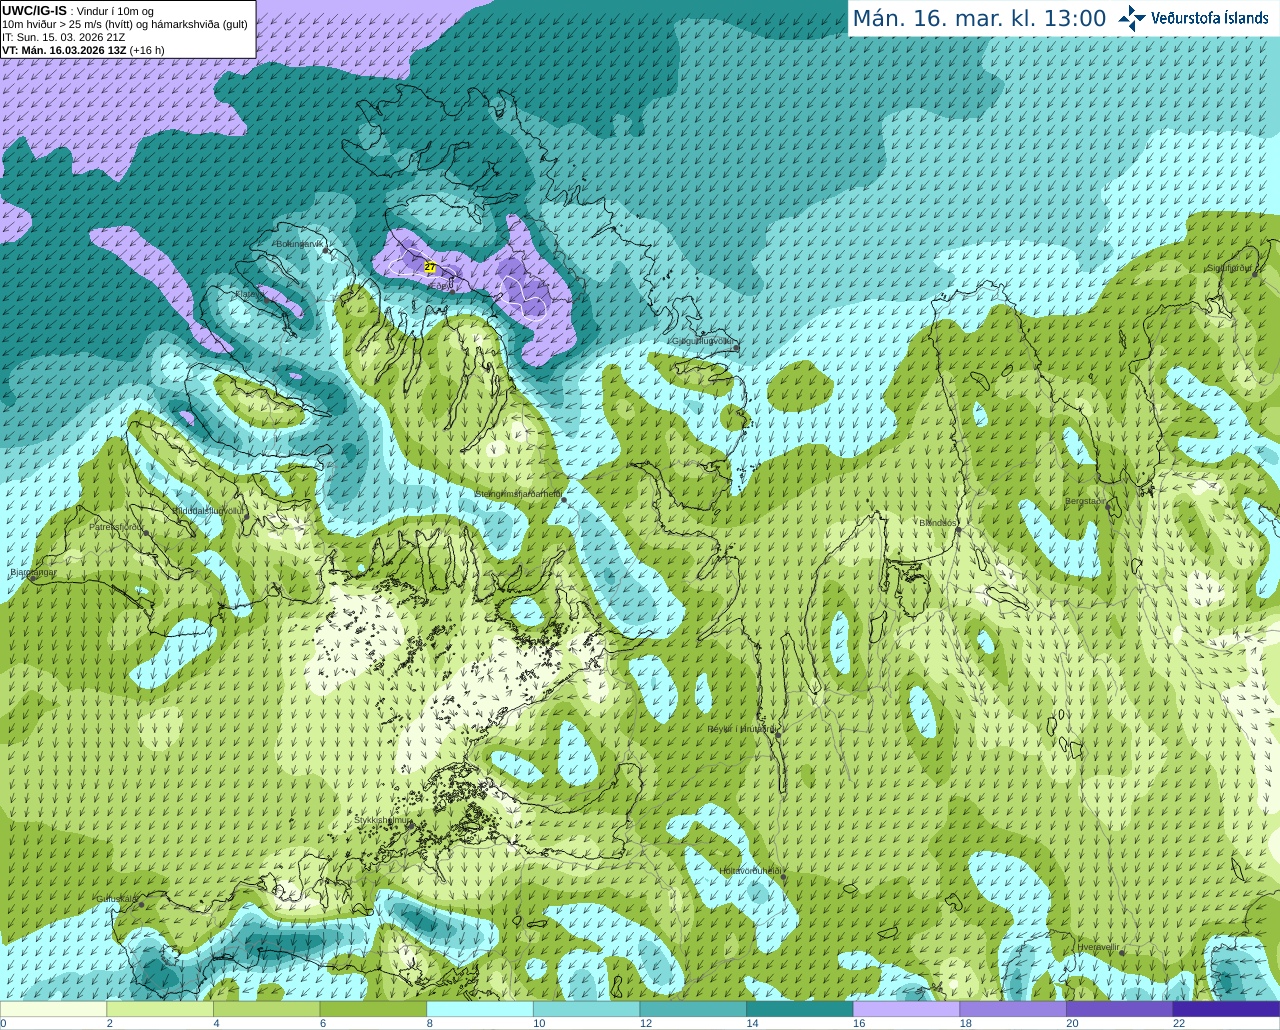The height and width of the screenshot is (1030, 1280).
Task: Click the 12–14 m/s teal swatch
Action: [693, 1009]
